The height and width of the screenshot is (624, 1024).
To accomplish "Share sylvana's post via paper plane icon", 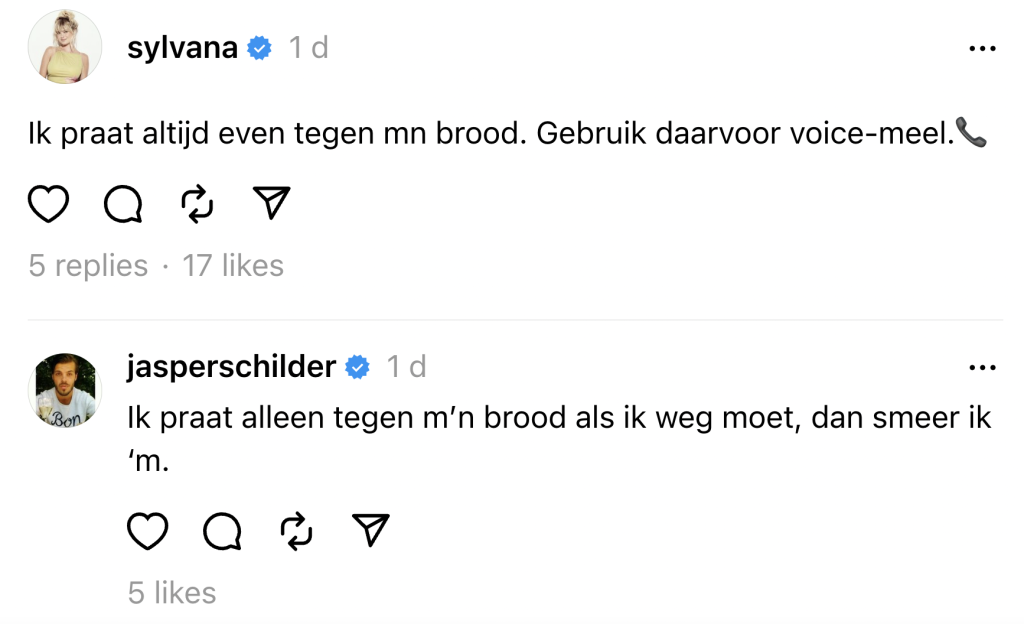I will point(271,204).
